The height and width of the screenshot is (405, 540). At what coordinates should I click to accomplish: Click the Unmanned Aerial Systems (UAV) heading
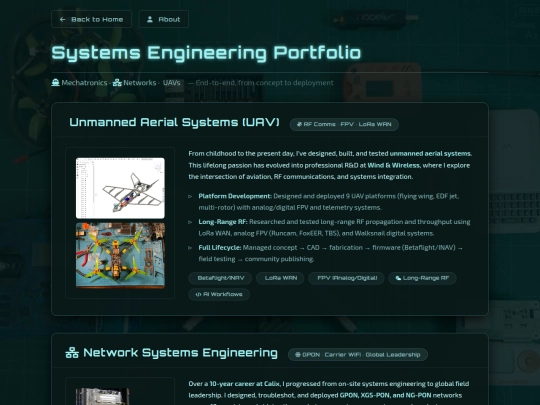pyautogui.click(x=174, y=122)
